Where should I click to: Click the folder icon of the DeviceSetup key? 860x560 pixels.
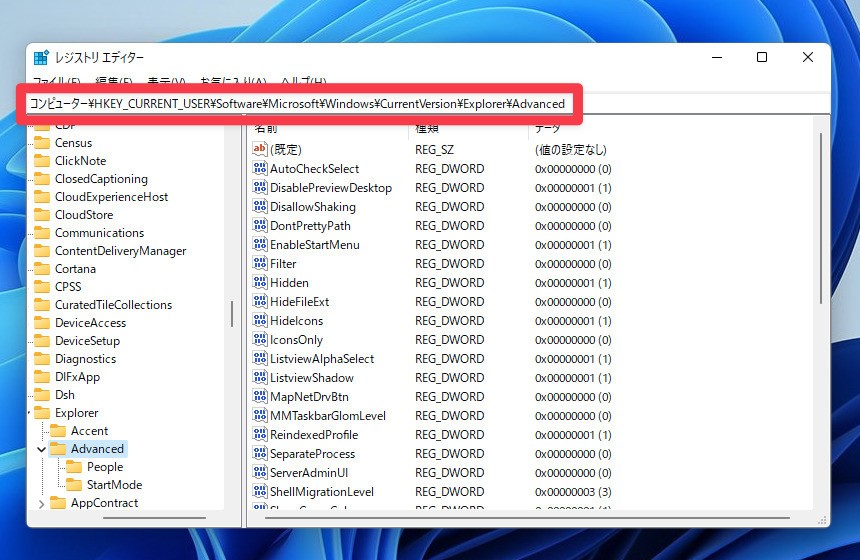(x=42, y=341)
